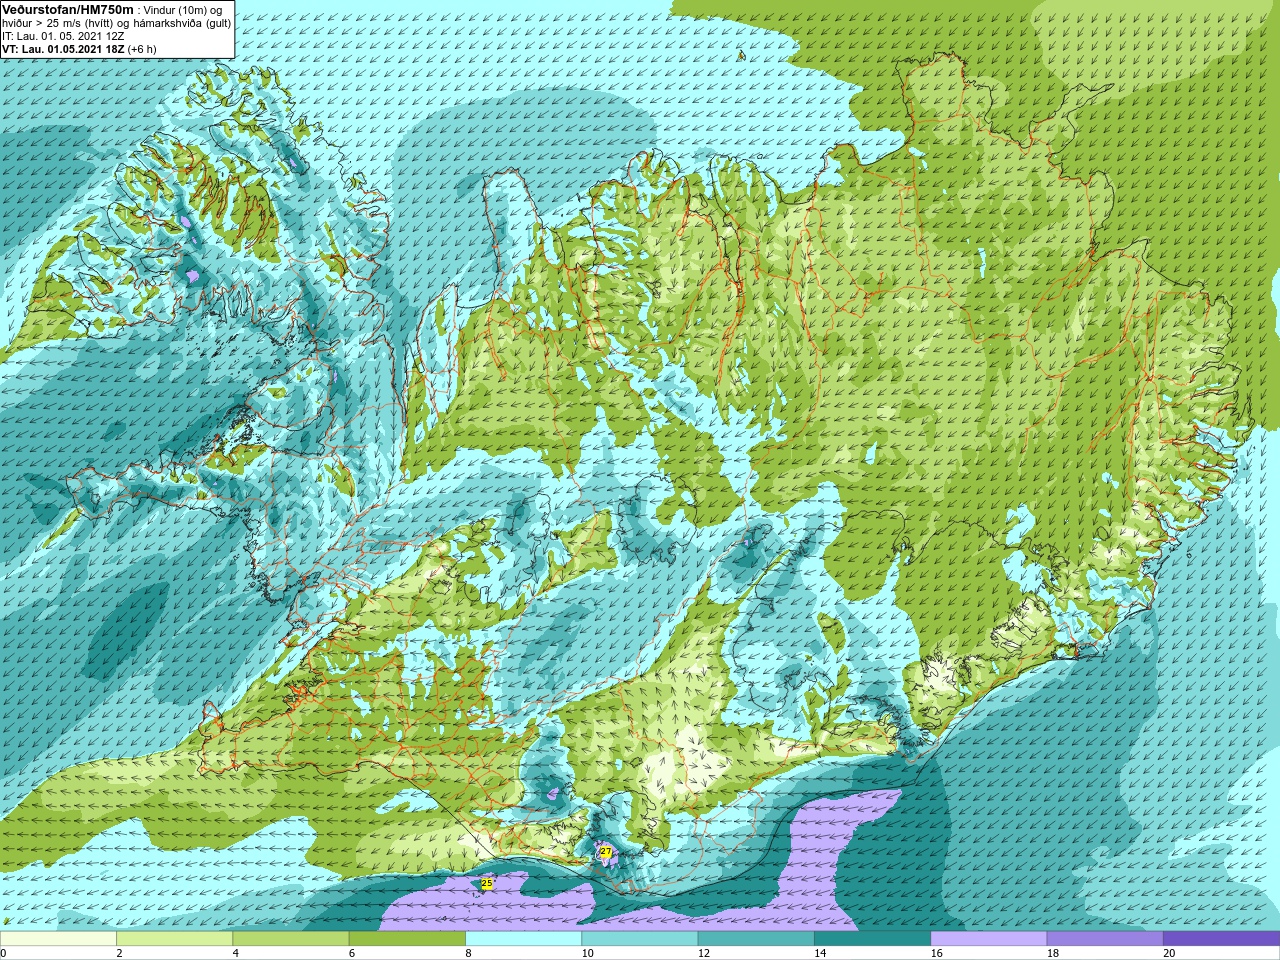Click the light cyan 8–10 legend swatch
The width and height of the screenshot is (1280, 960).
pos(523,939)
